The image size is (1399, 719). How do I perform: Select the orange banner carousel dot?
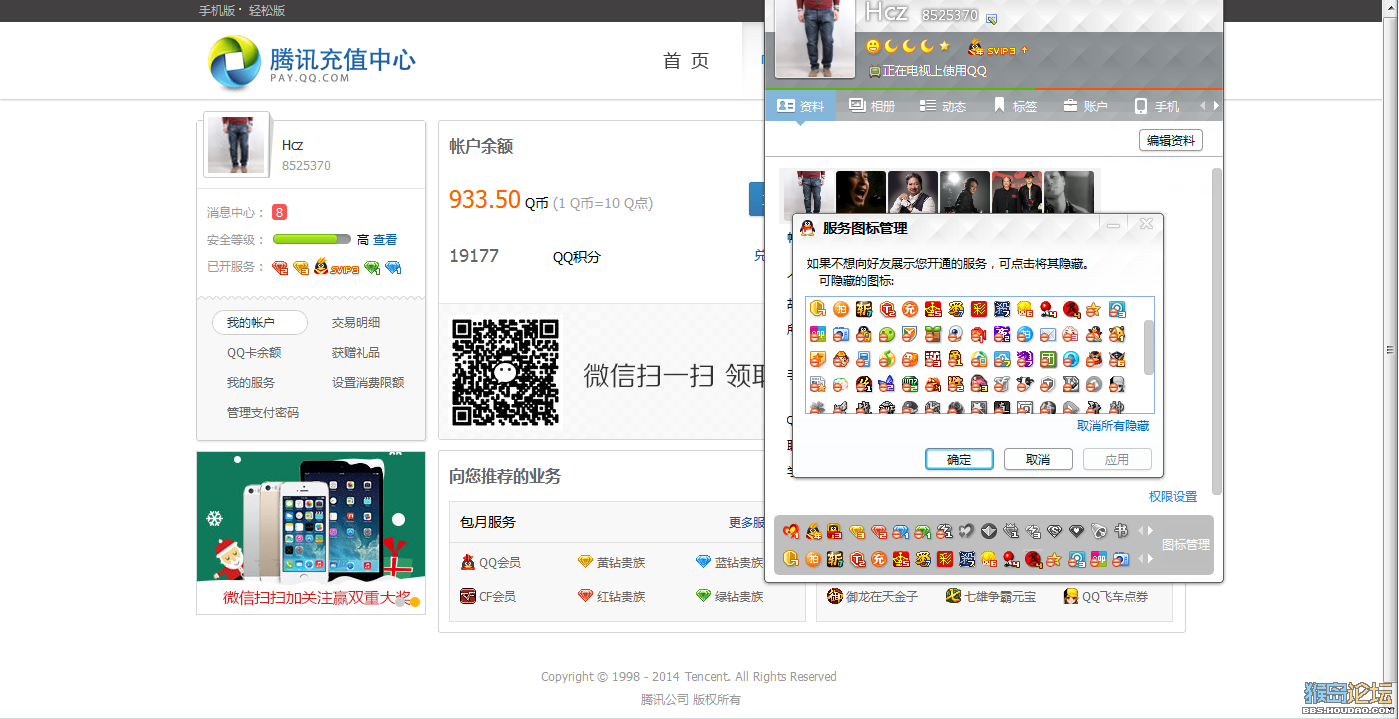pos(415,602)
